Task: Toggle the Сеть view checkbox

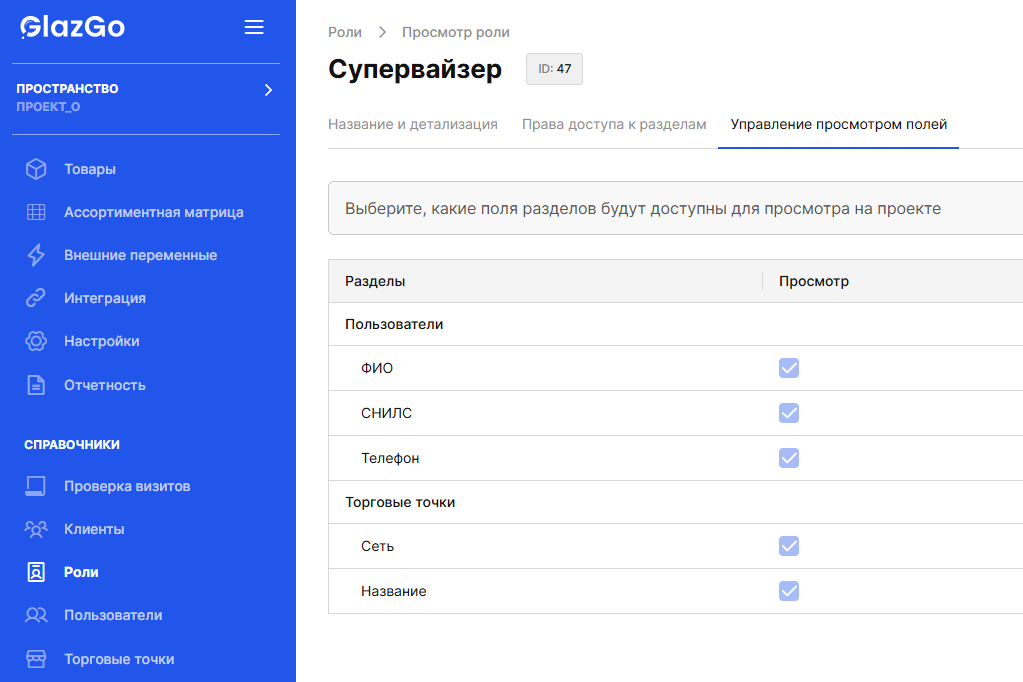Action: (789, 546)
